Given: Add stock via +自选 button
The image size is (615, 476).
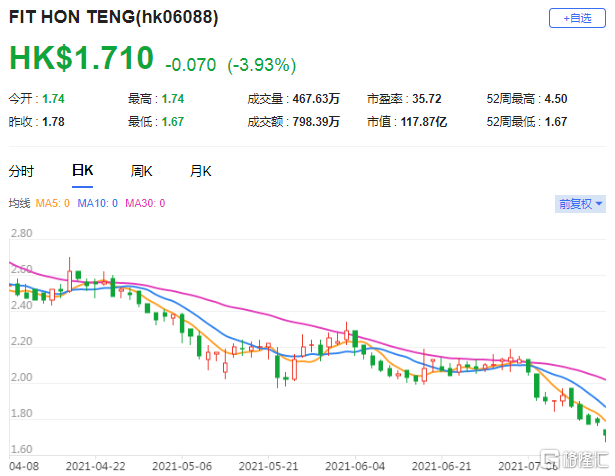Looking at the screenshot, I should pyautogui.click(x=577, y=18).
